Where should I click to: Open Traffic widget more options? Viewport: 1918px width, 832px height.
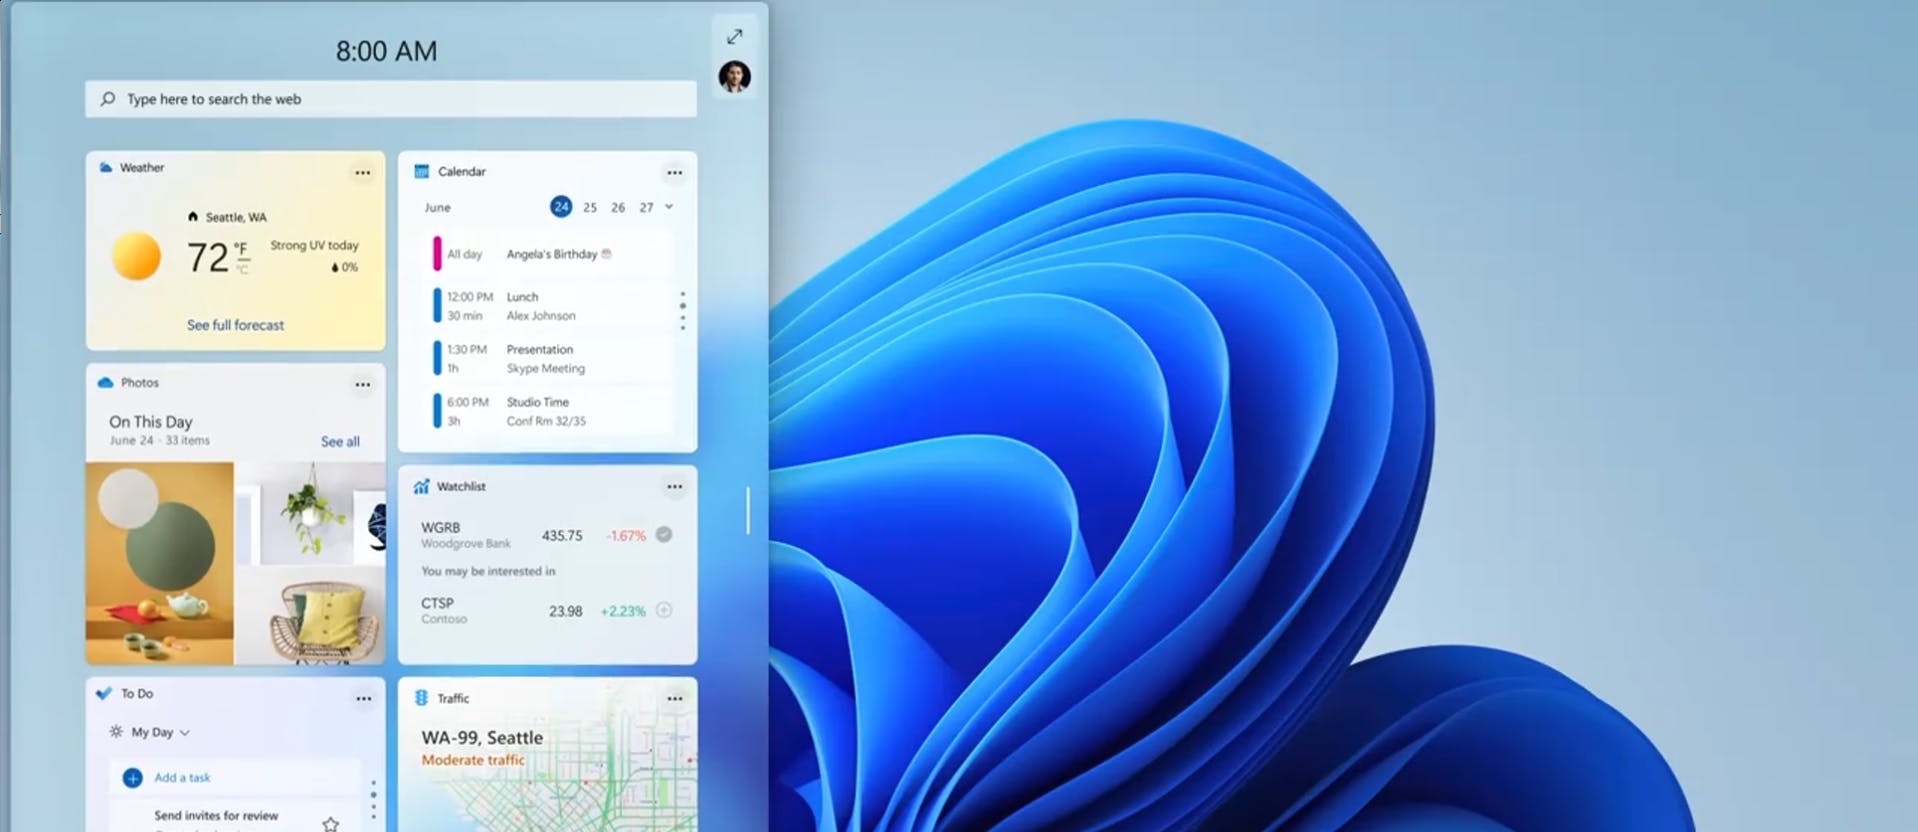(x=675, y=699)
